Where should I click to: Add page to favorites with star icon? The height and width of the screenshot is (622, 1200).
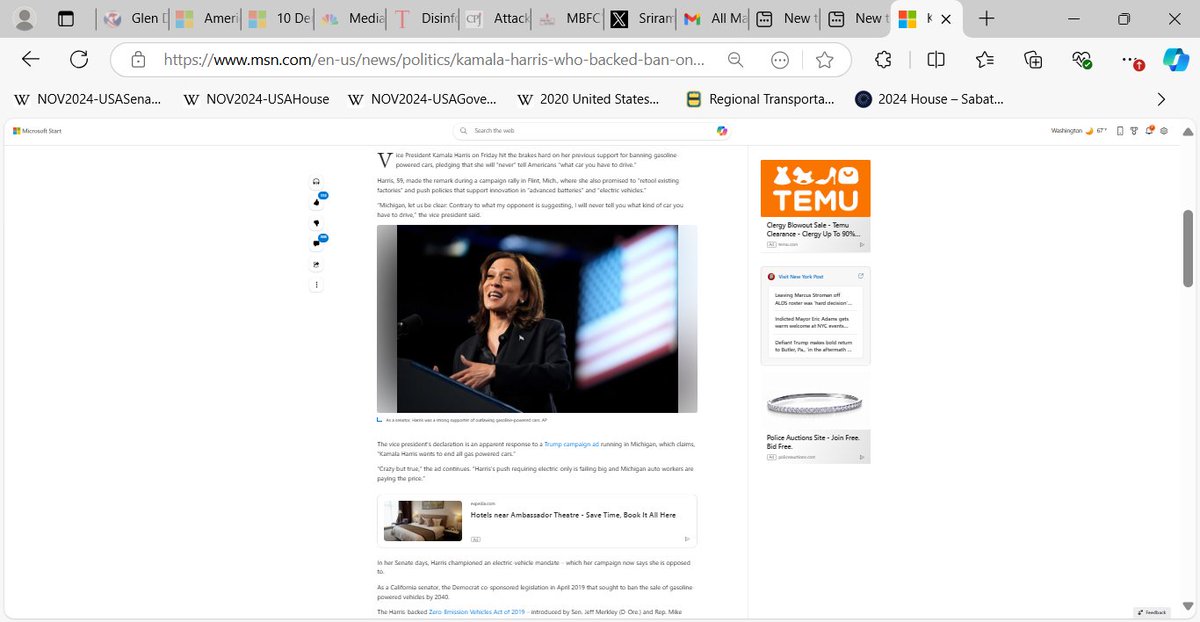(824, 60)
